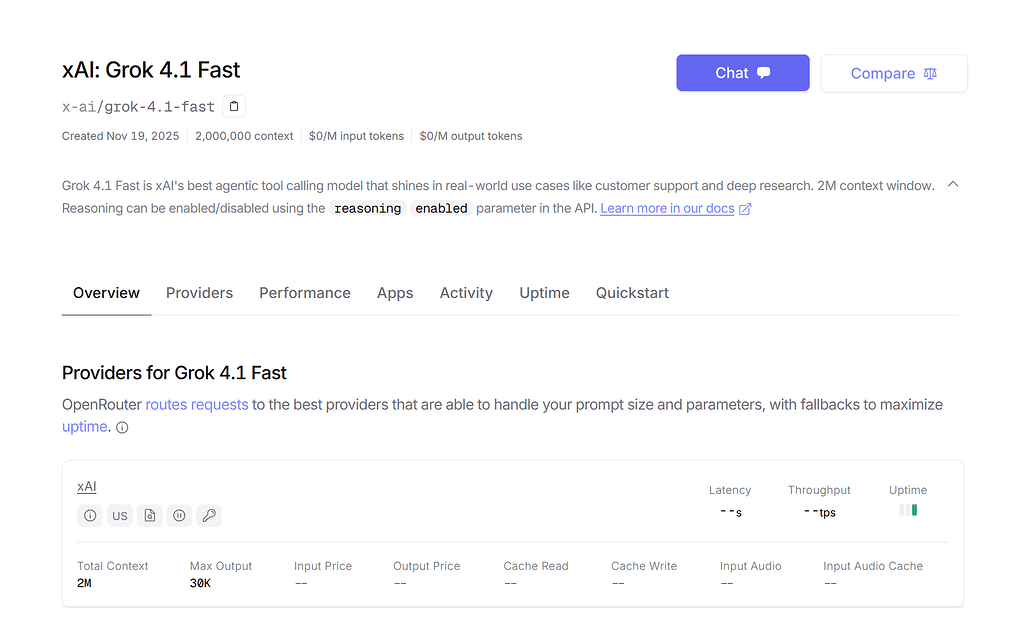
Task: Click the Cache Write label
Action: point(644,566)
